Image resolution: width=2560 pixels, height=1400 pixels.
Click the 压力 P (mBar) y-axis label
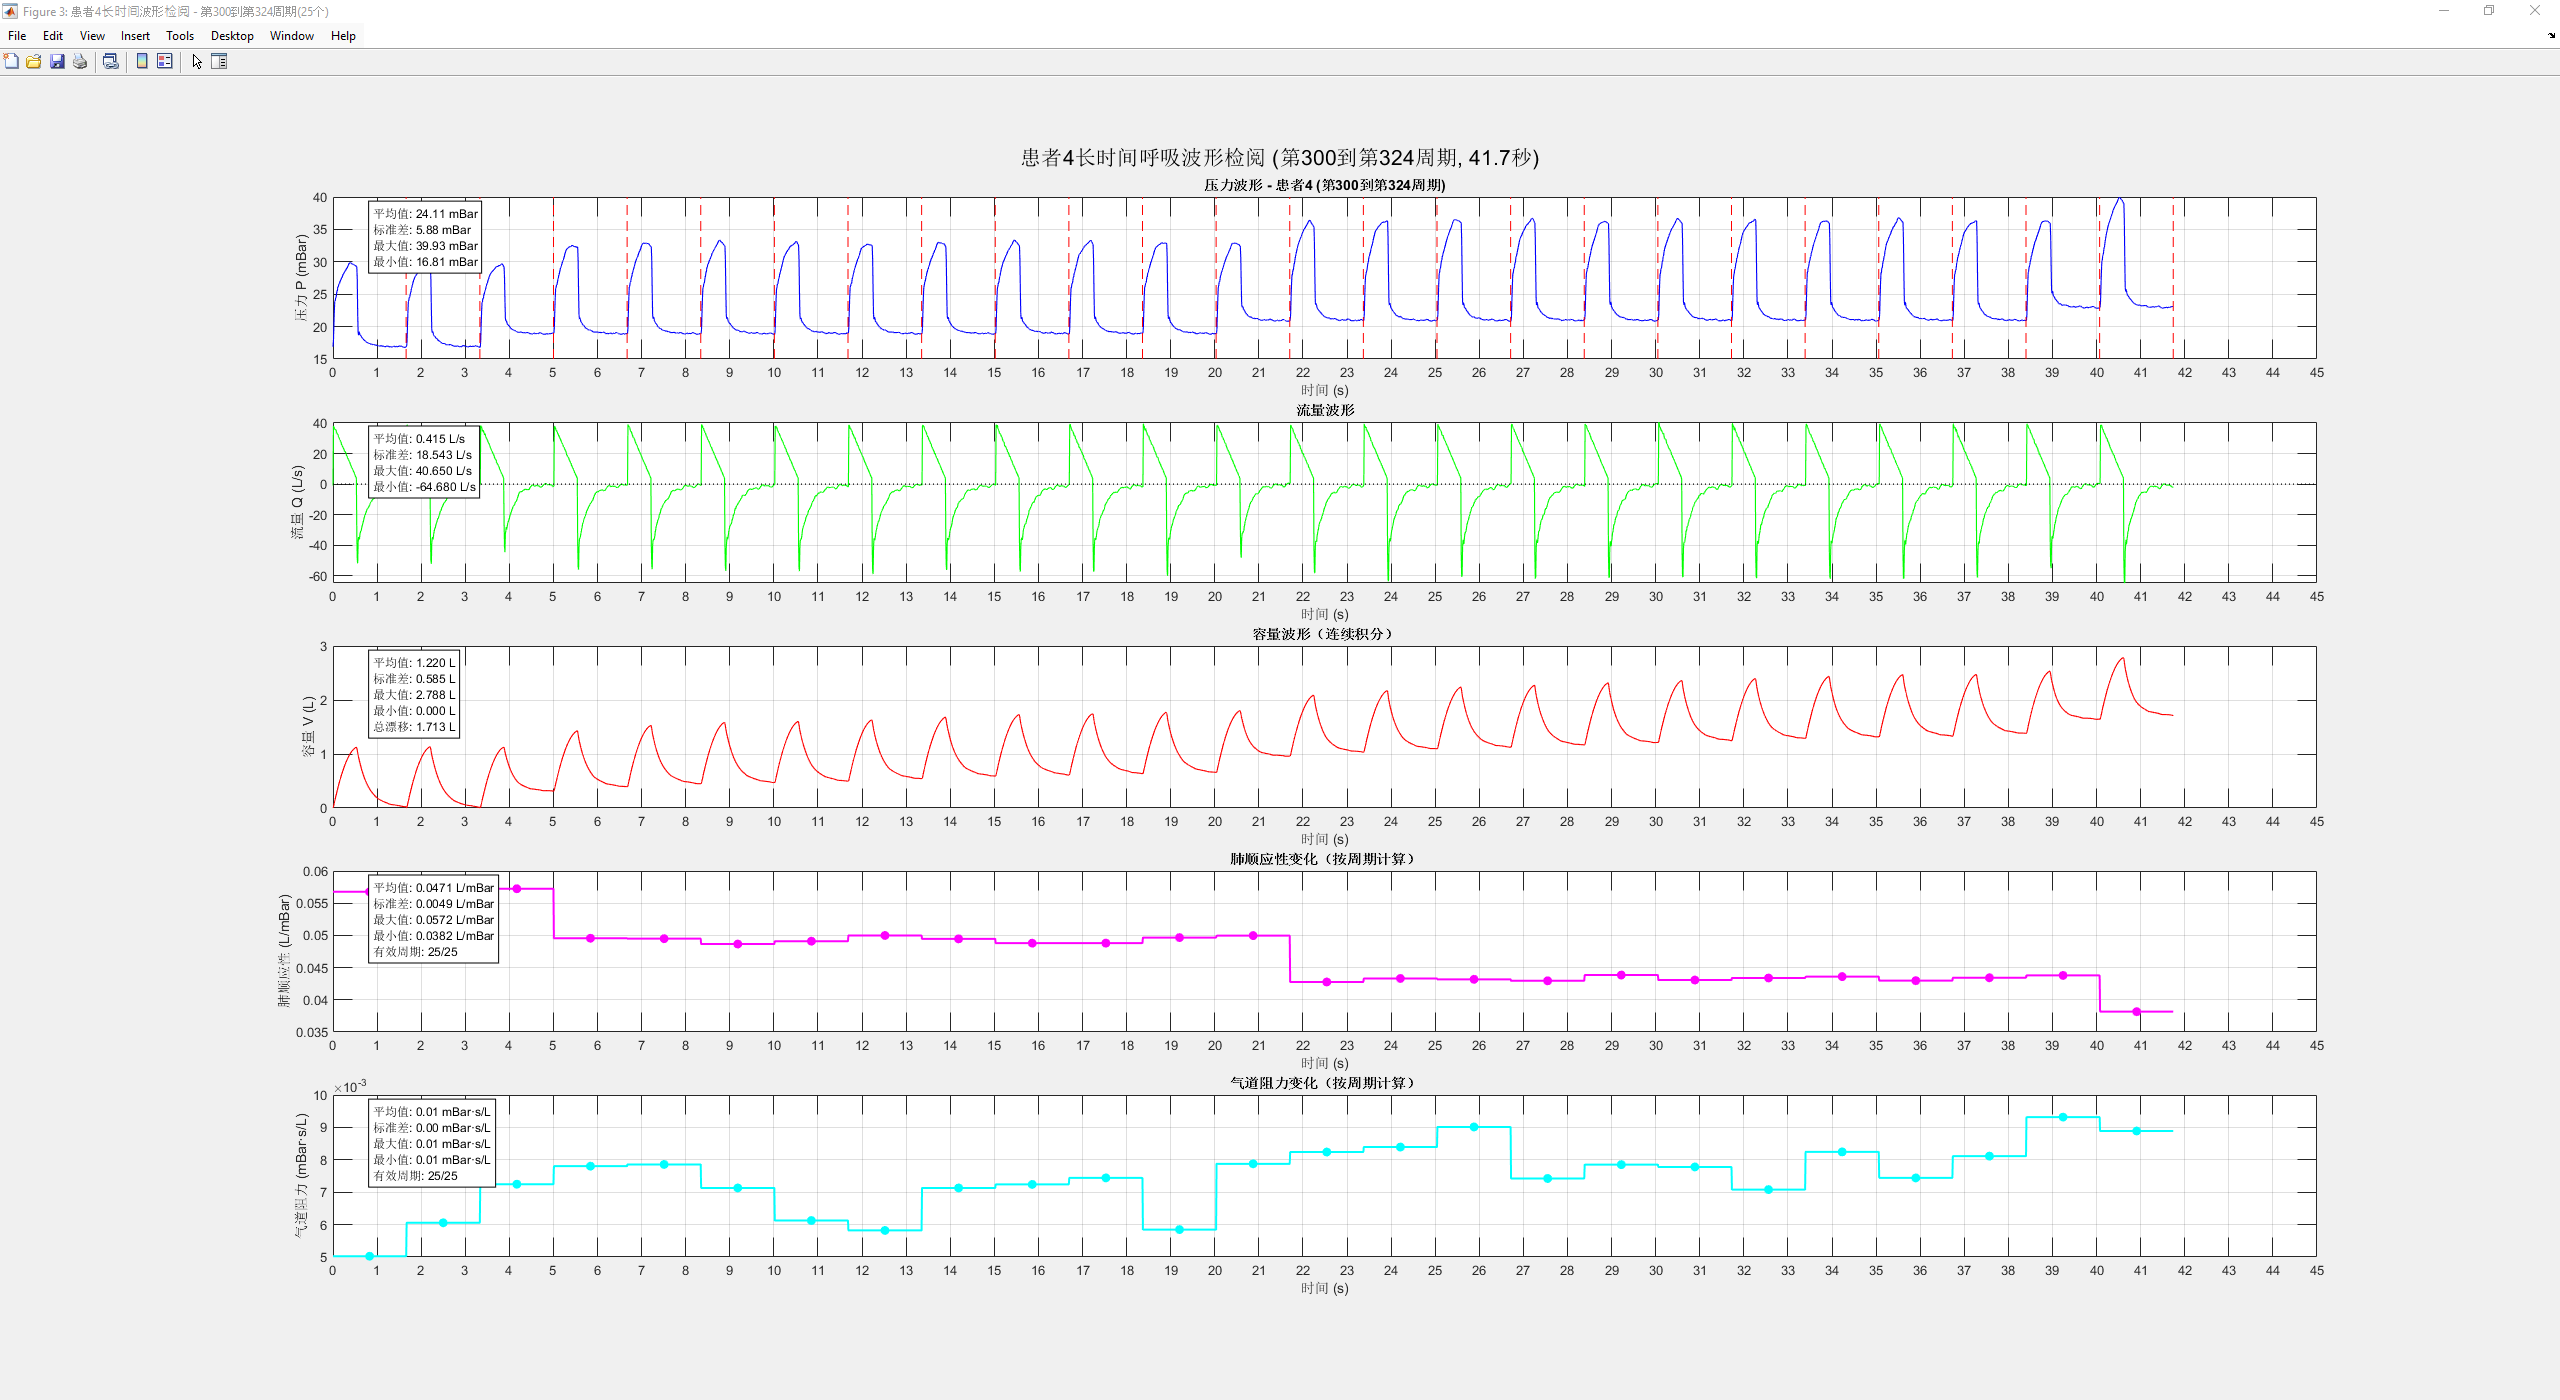[x=301, y=278]
